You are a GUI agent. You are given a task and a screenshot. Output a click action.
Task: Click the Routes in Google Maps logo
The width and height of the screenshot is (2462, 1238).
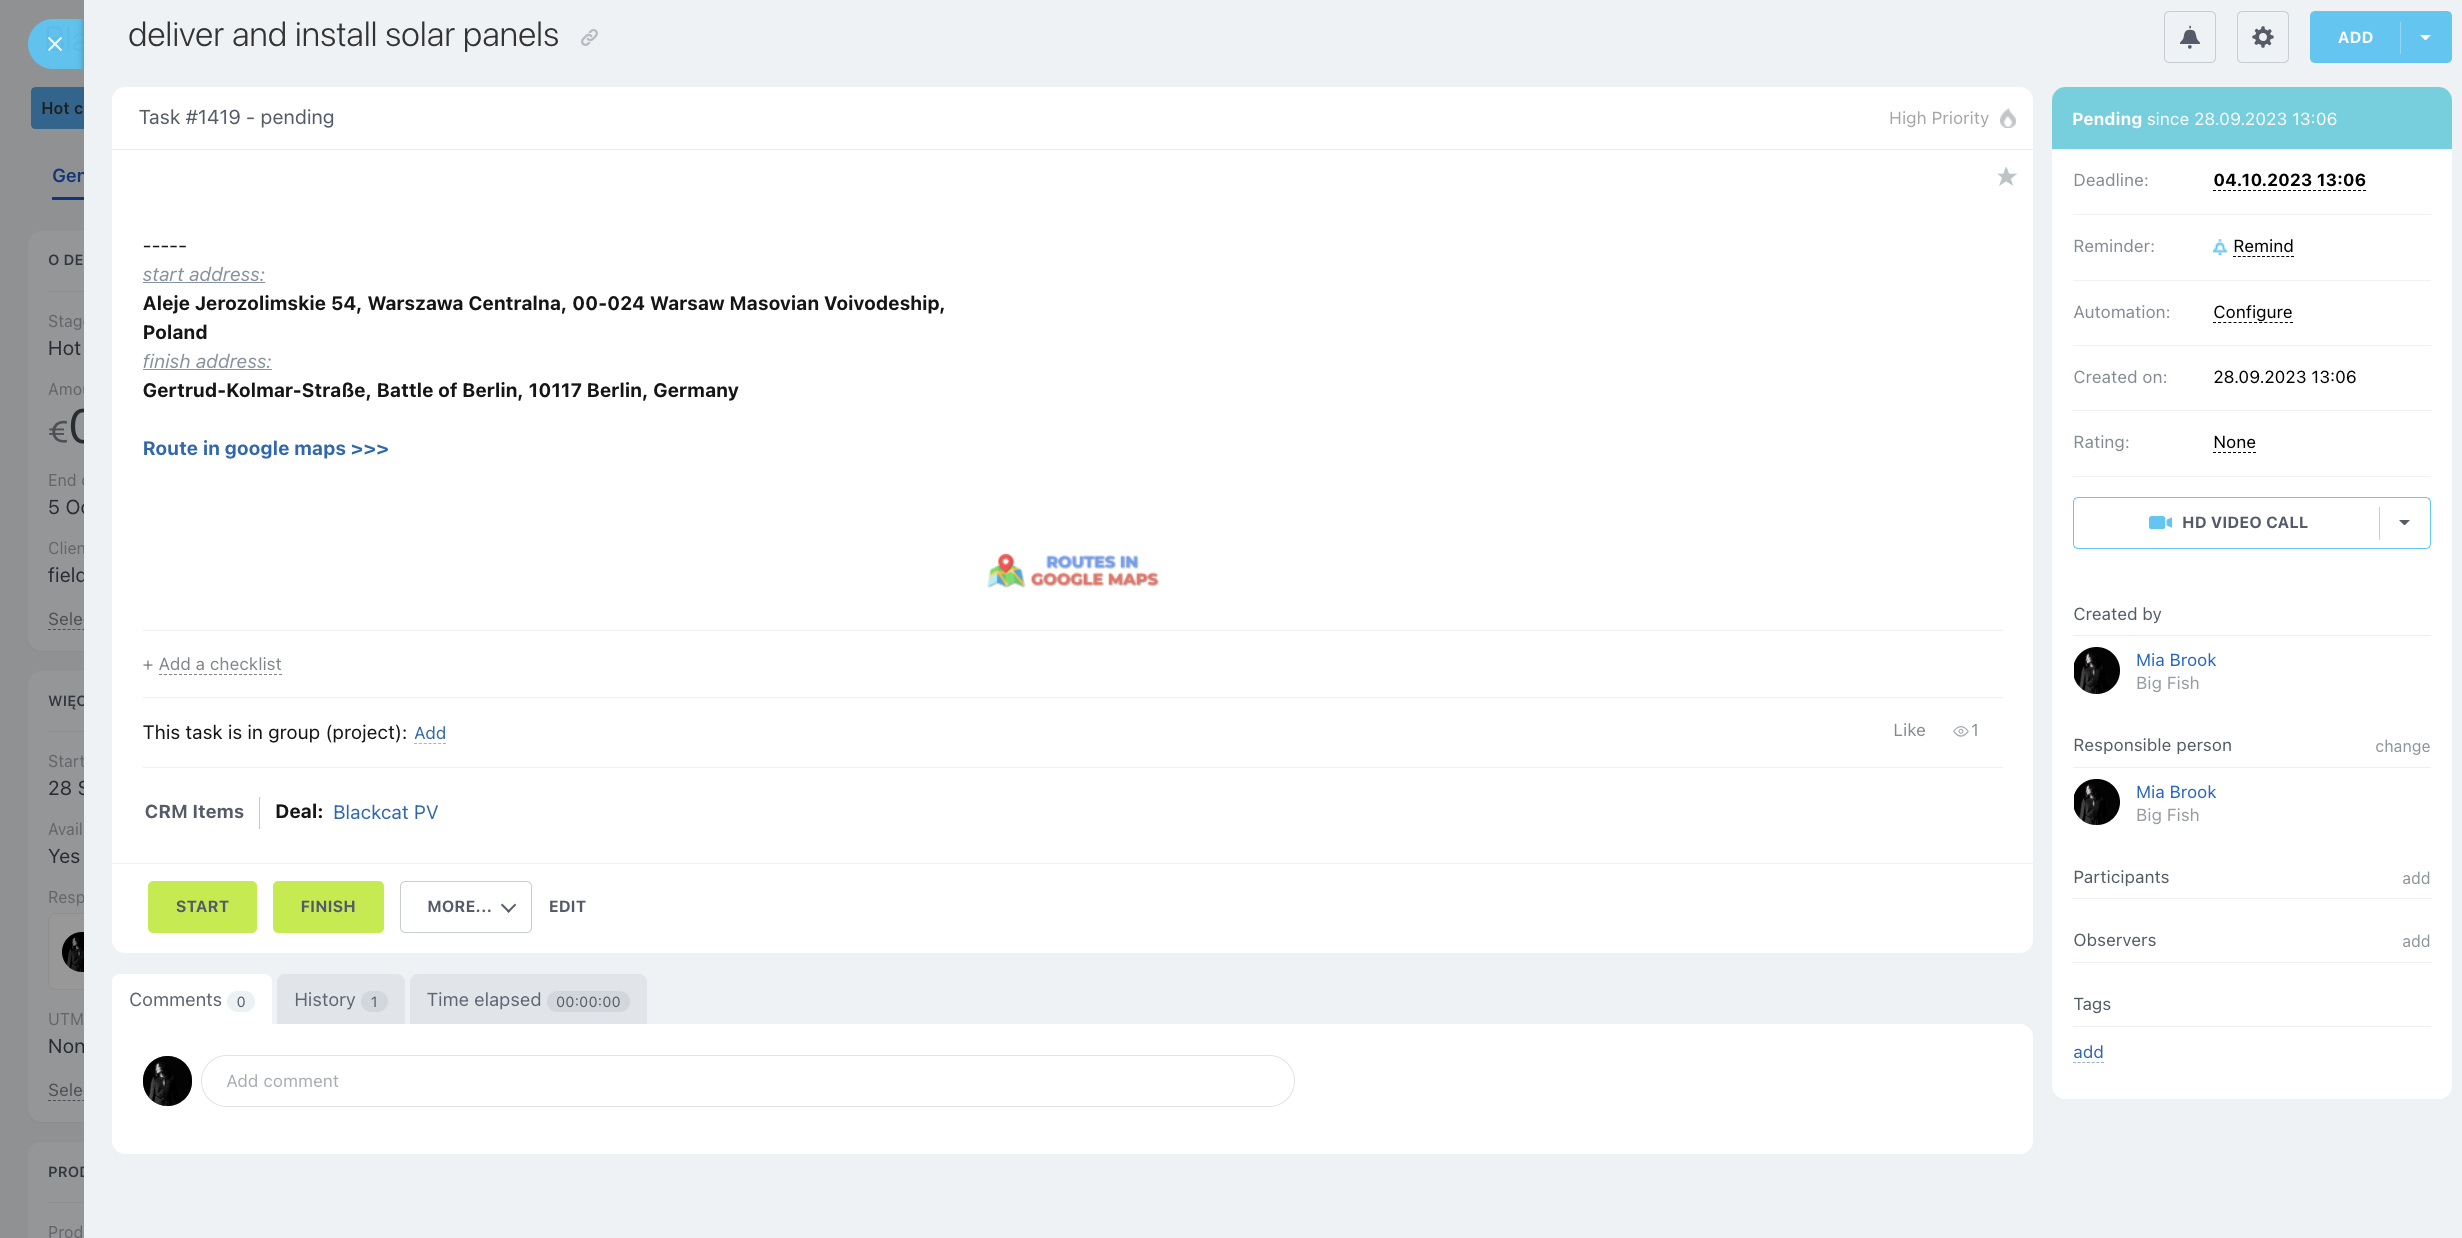coord(1072,570)
